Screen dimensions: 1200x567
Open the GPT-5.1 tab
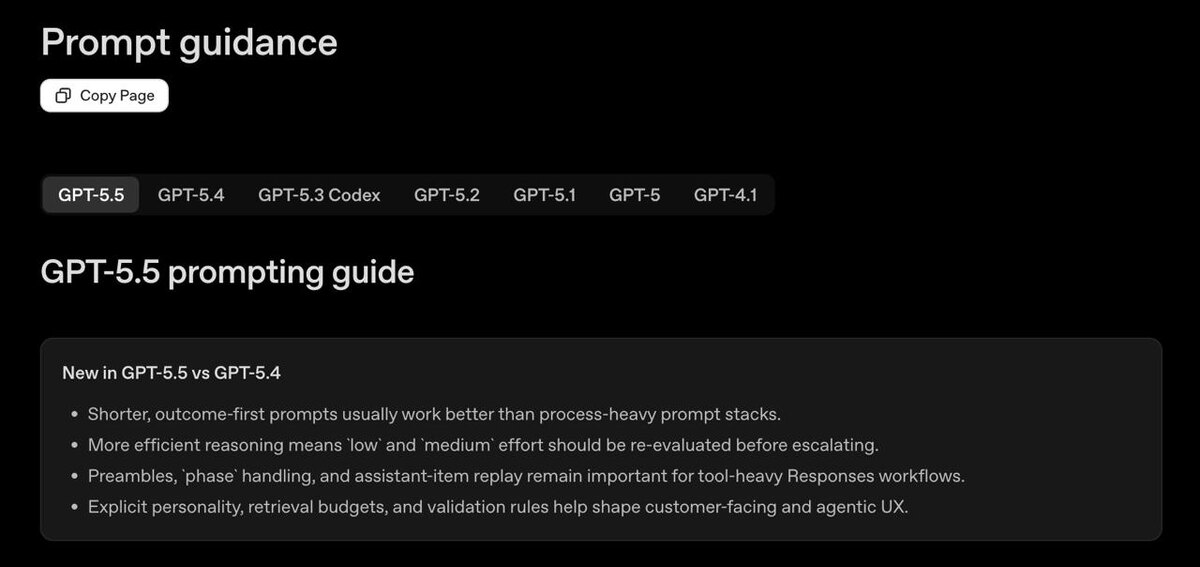point(544,195)
